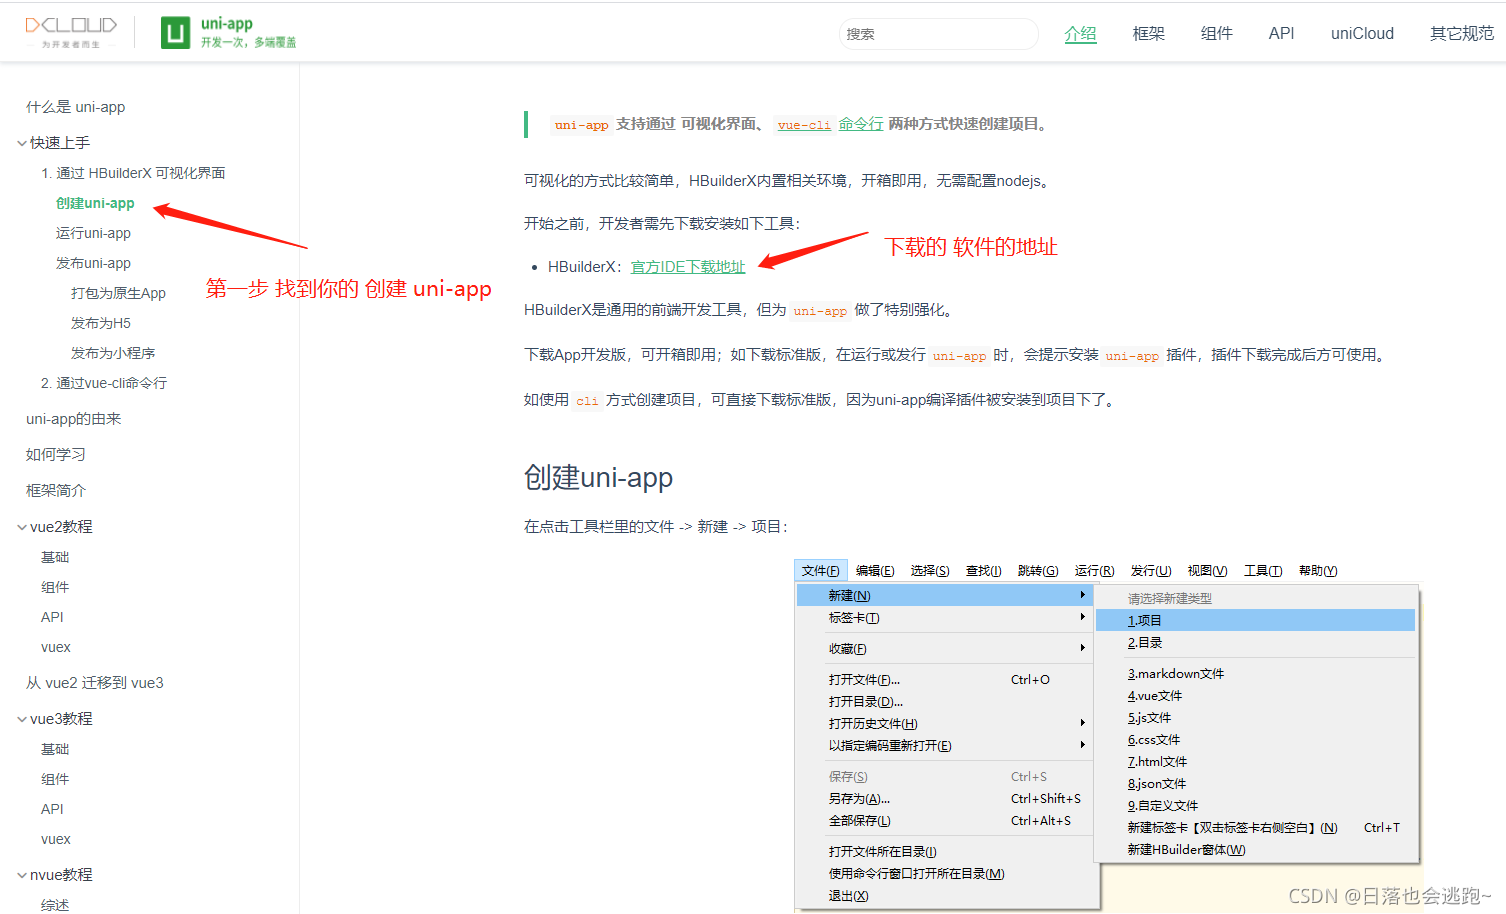
Task: Open vuex under vue2教程
Action: click(x=56, y=647)
